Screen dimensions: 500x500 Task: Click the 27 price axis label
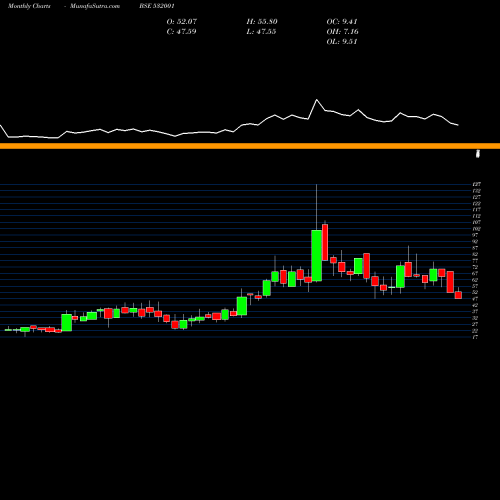click(475, 324)
